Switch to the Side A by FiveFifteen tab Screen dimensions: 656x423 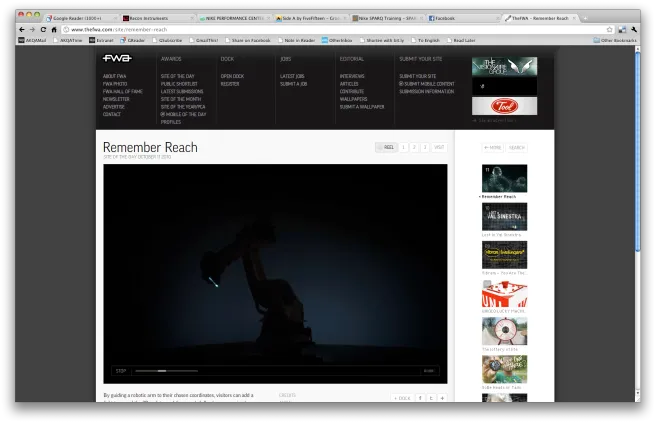tap(311, 18)
